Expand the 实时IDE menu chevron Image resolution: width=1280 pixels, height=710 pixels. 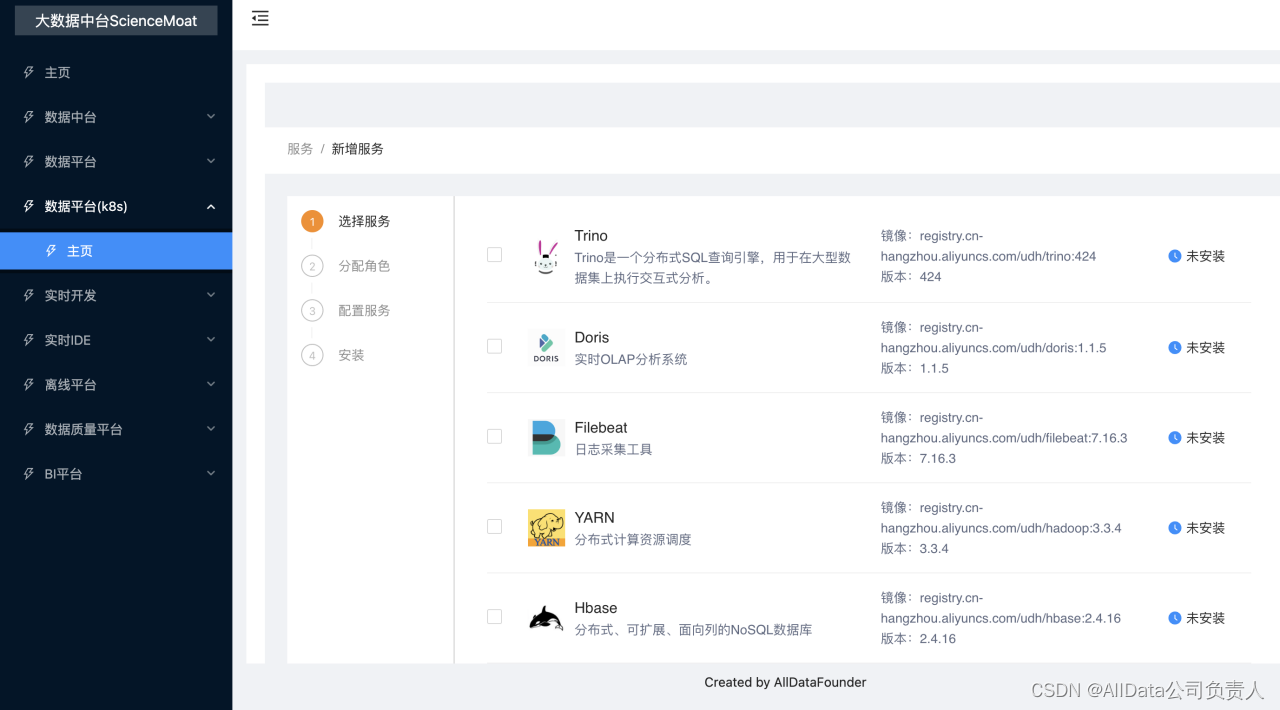(211, 339)
